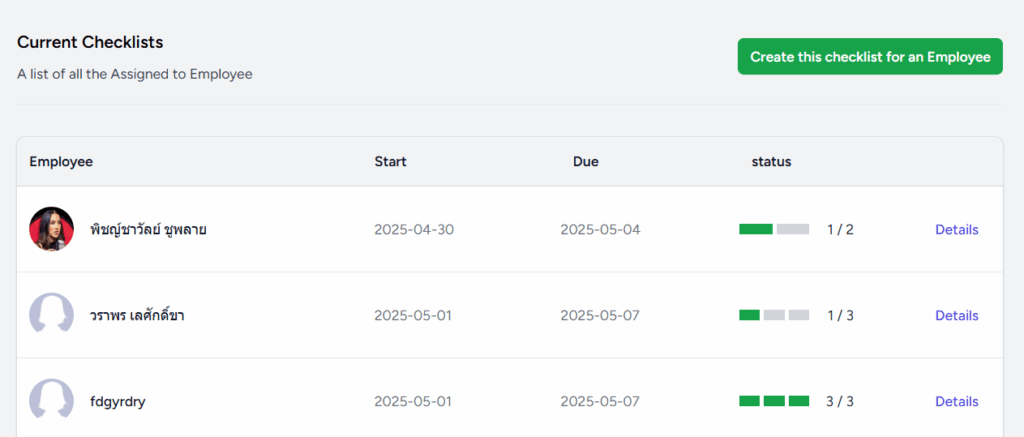
Task: Click the 1 / 2 progress bar
Action: coord(774,229)
